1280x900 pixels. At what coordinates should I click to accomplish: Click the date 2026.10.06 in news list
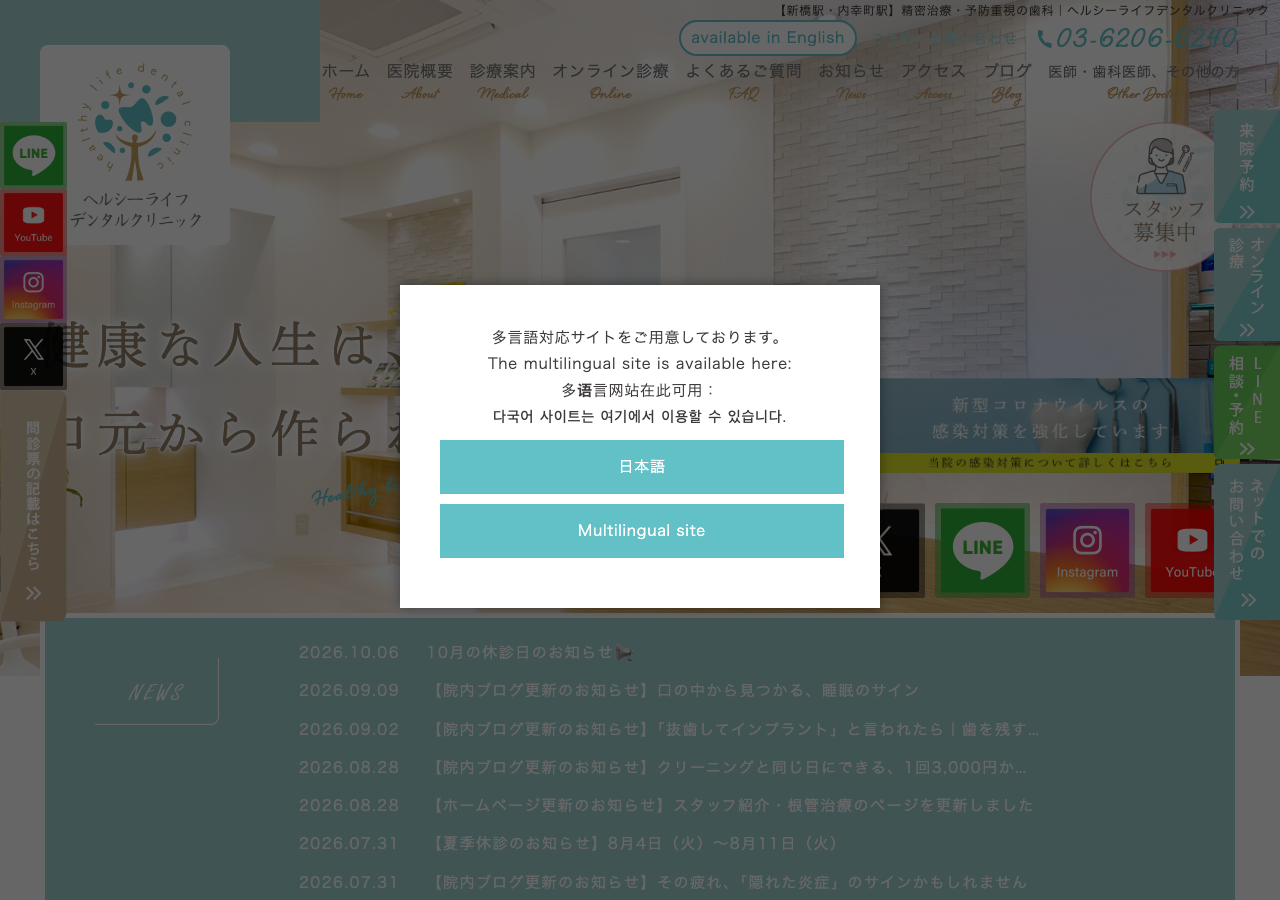349,652
